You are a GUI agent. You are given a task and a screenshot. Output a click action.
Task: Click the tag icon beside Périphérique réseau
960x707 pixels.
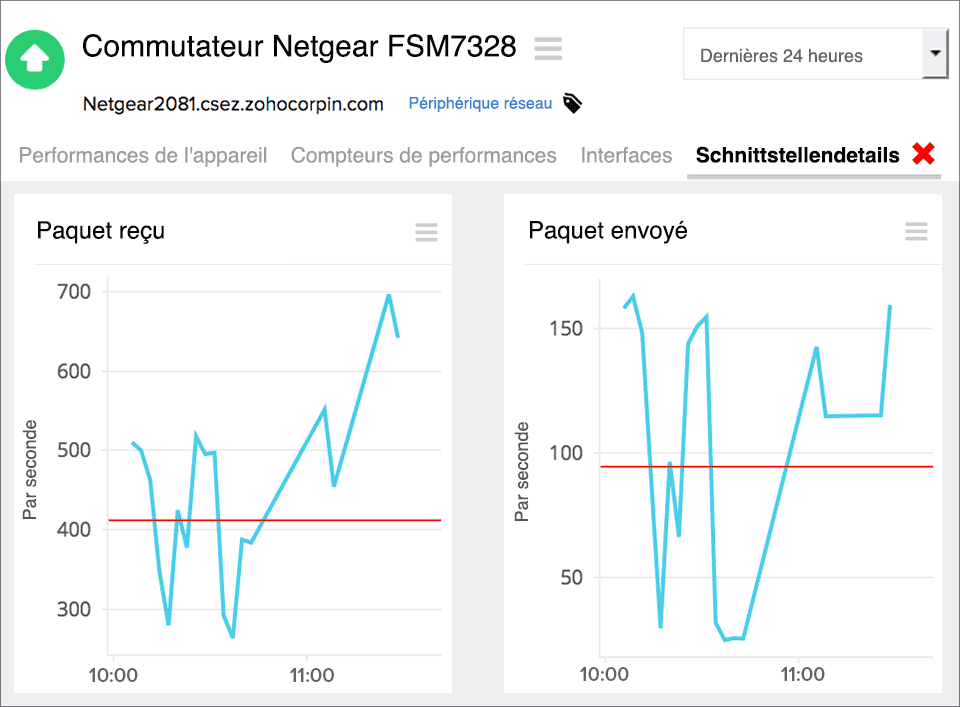pos(571,103)
